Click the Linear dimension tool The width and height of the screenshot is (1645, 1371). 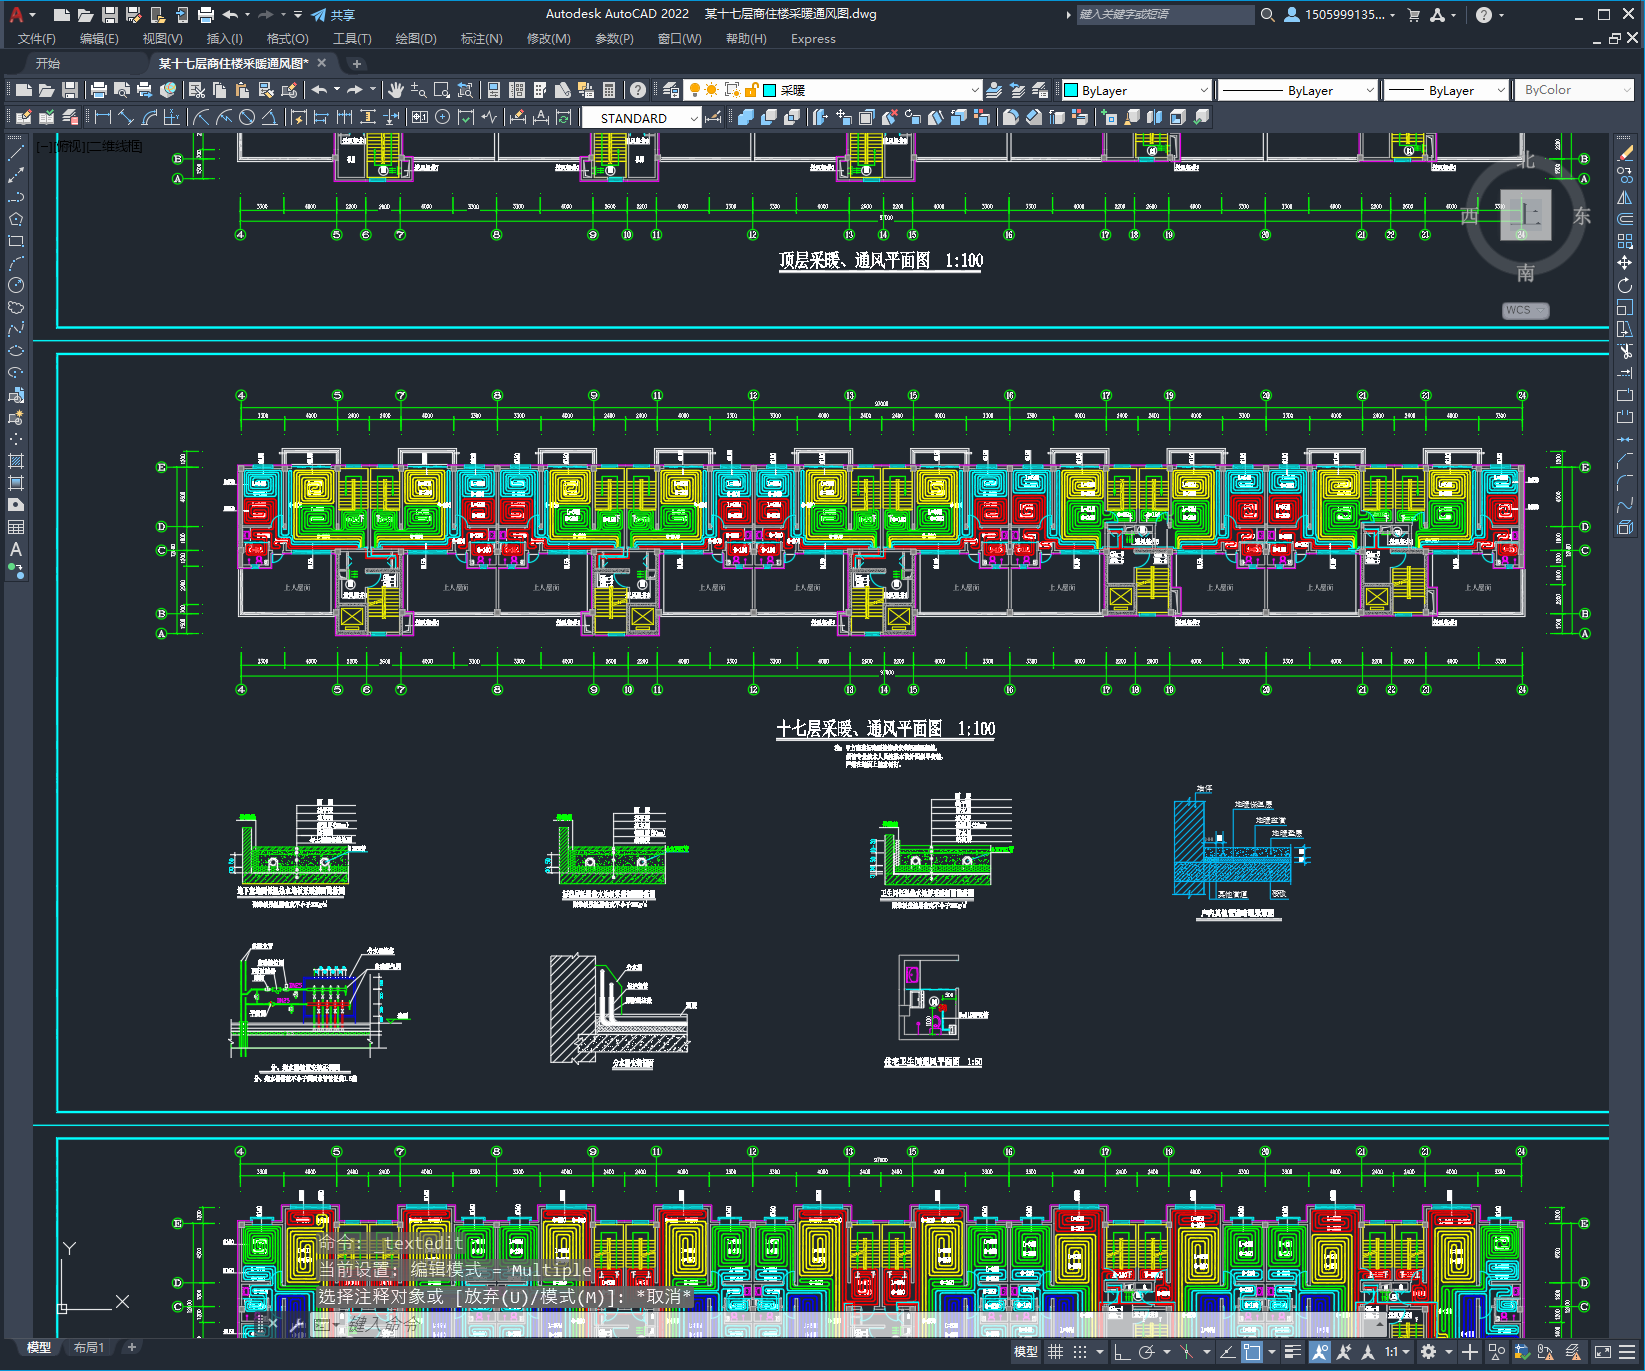[103, 117]
